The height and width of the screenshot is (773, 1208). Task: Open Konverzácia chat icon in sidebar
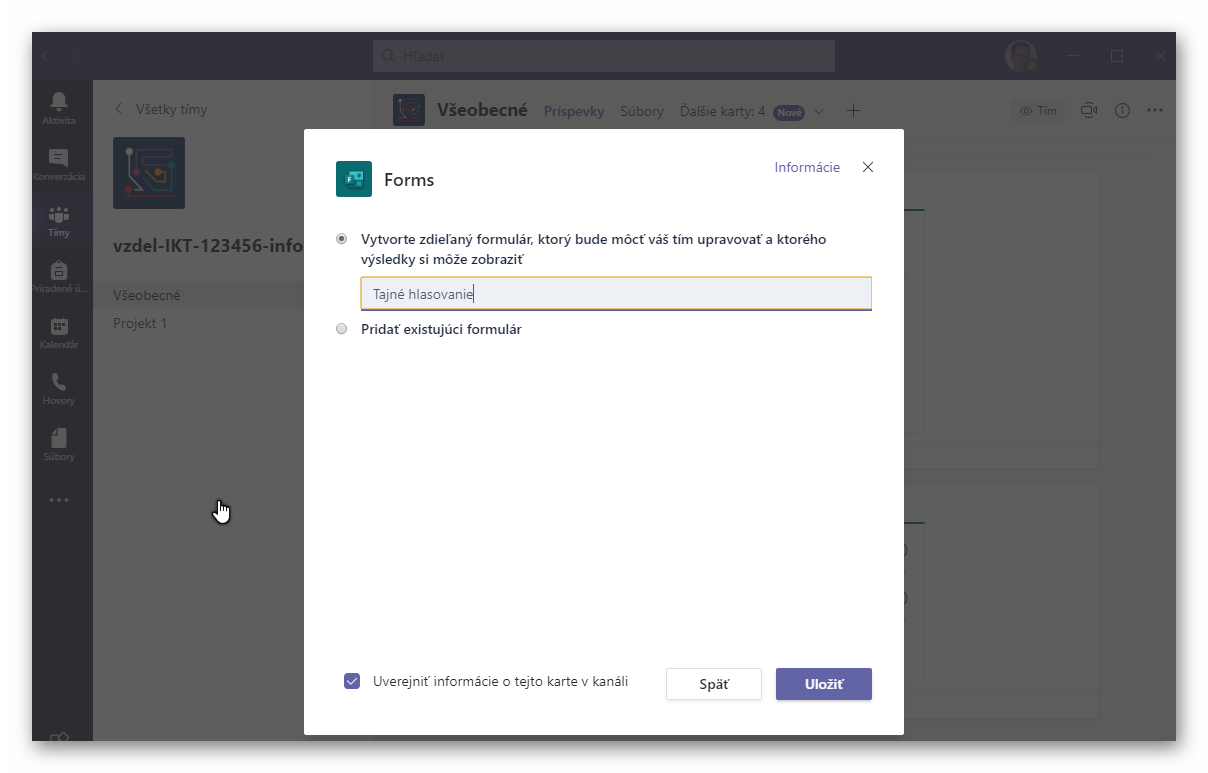(59, 158)
